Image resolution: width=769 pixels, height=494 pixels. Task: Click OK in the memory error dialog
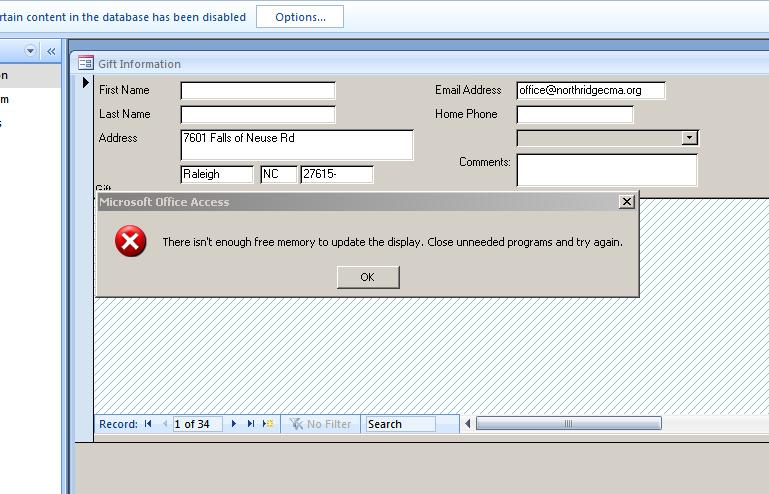[367, 277]
